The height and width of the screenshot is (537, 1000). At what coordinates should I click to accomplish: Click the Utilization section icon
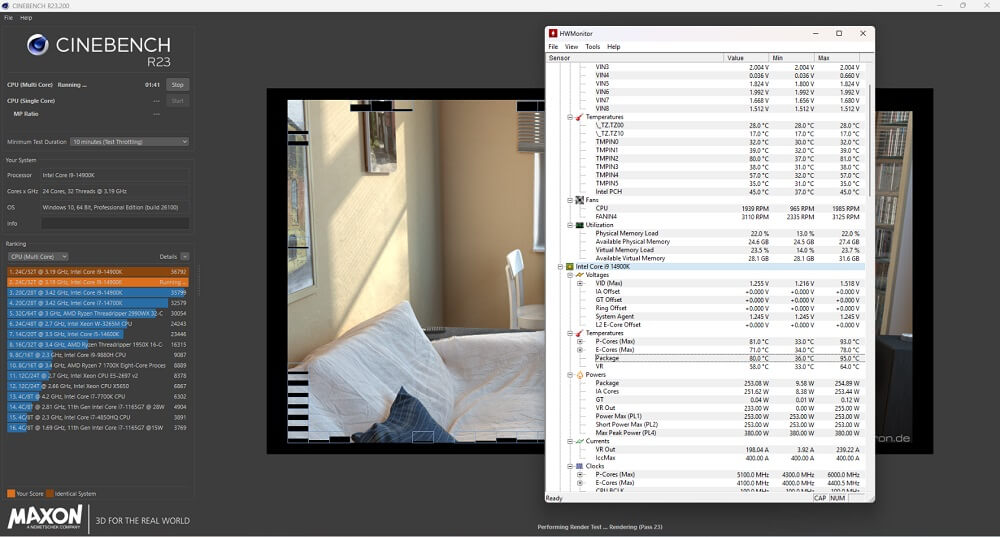pos(578,225)
